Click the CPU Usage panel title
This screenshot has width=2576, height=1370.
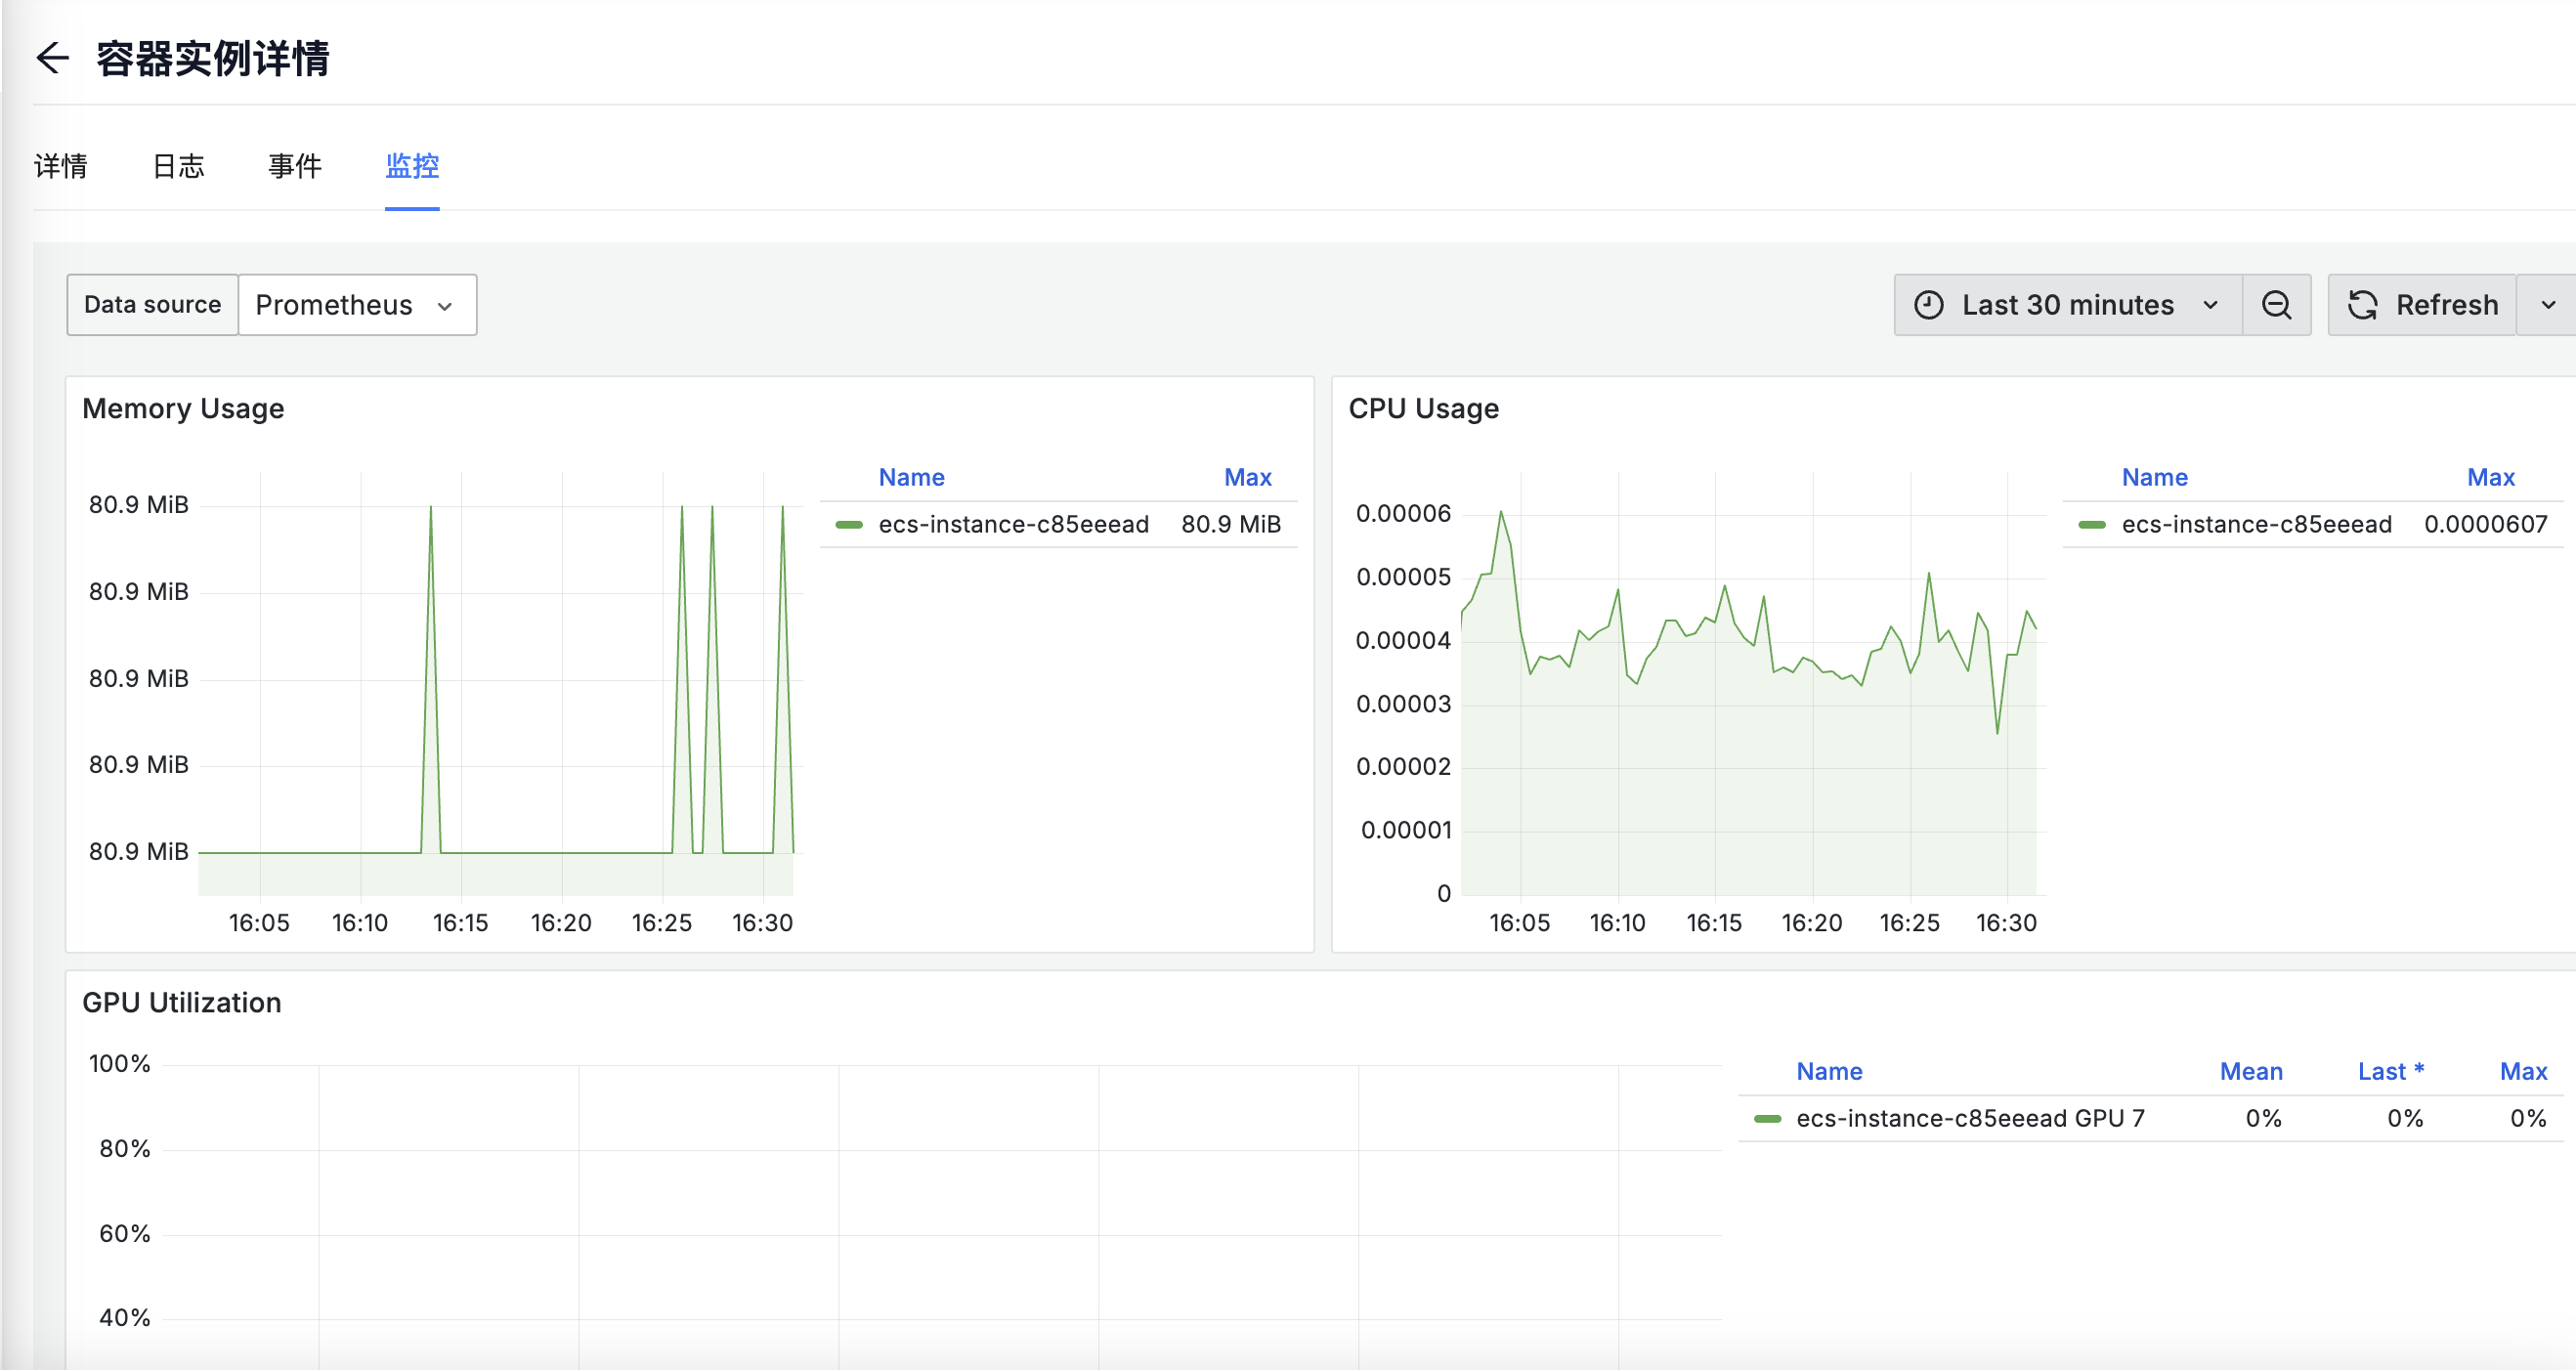(1423, 409)
